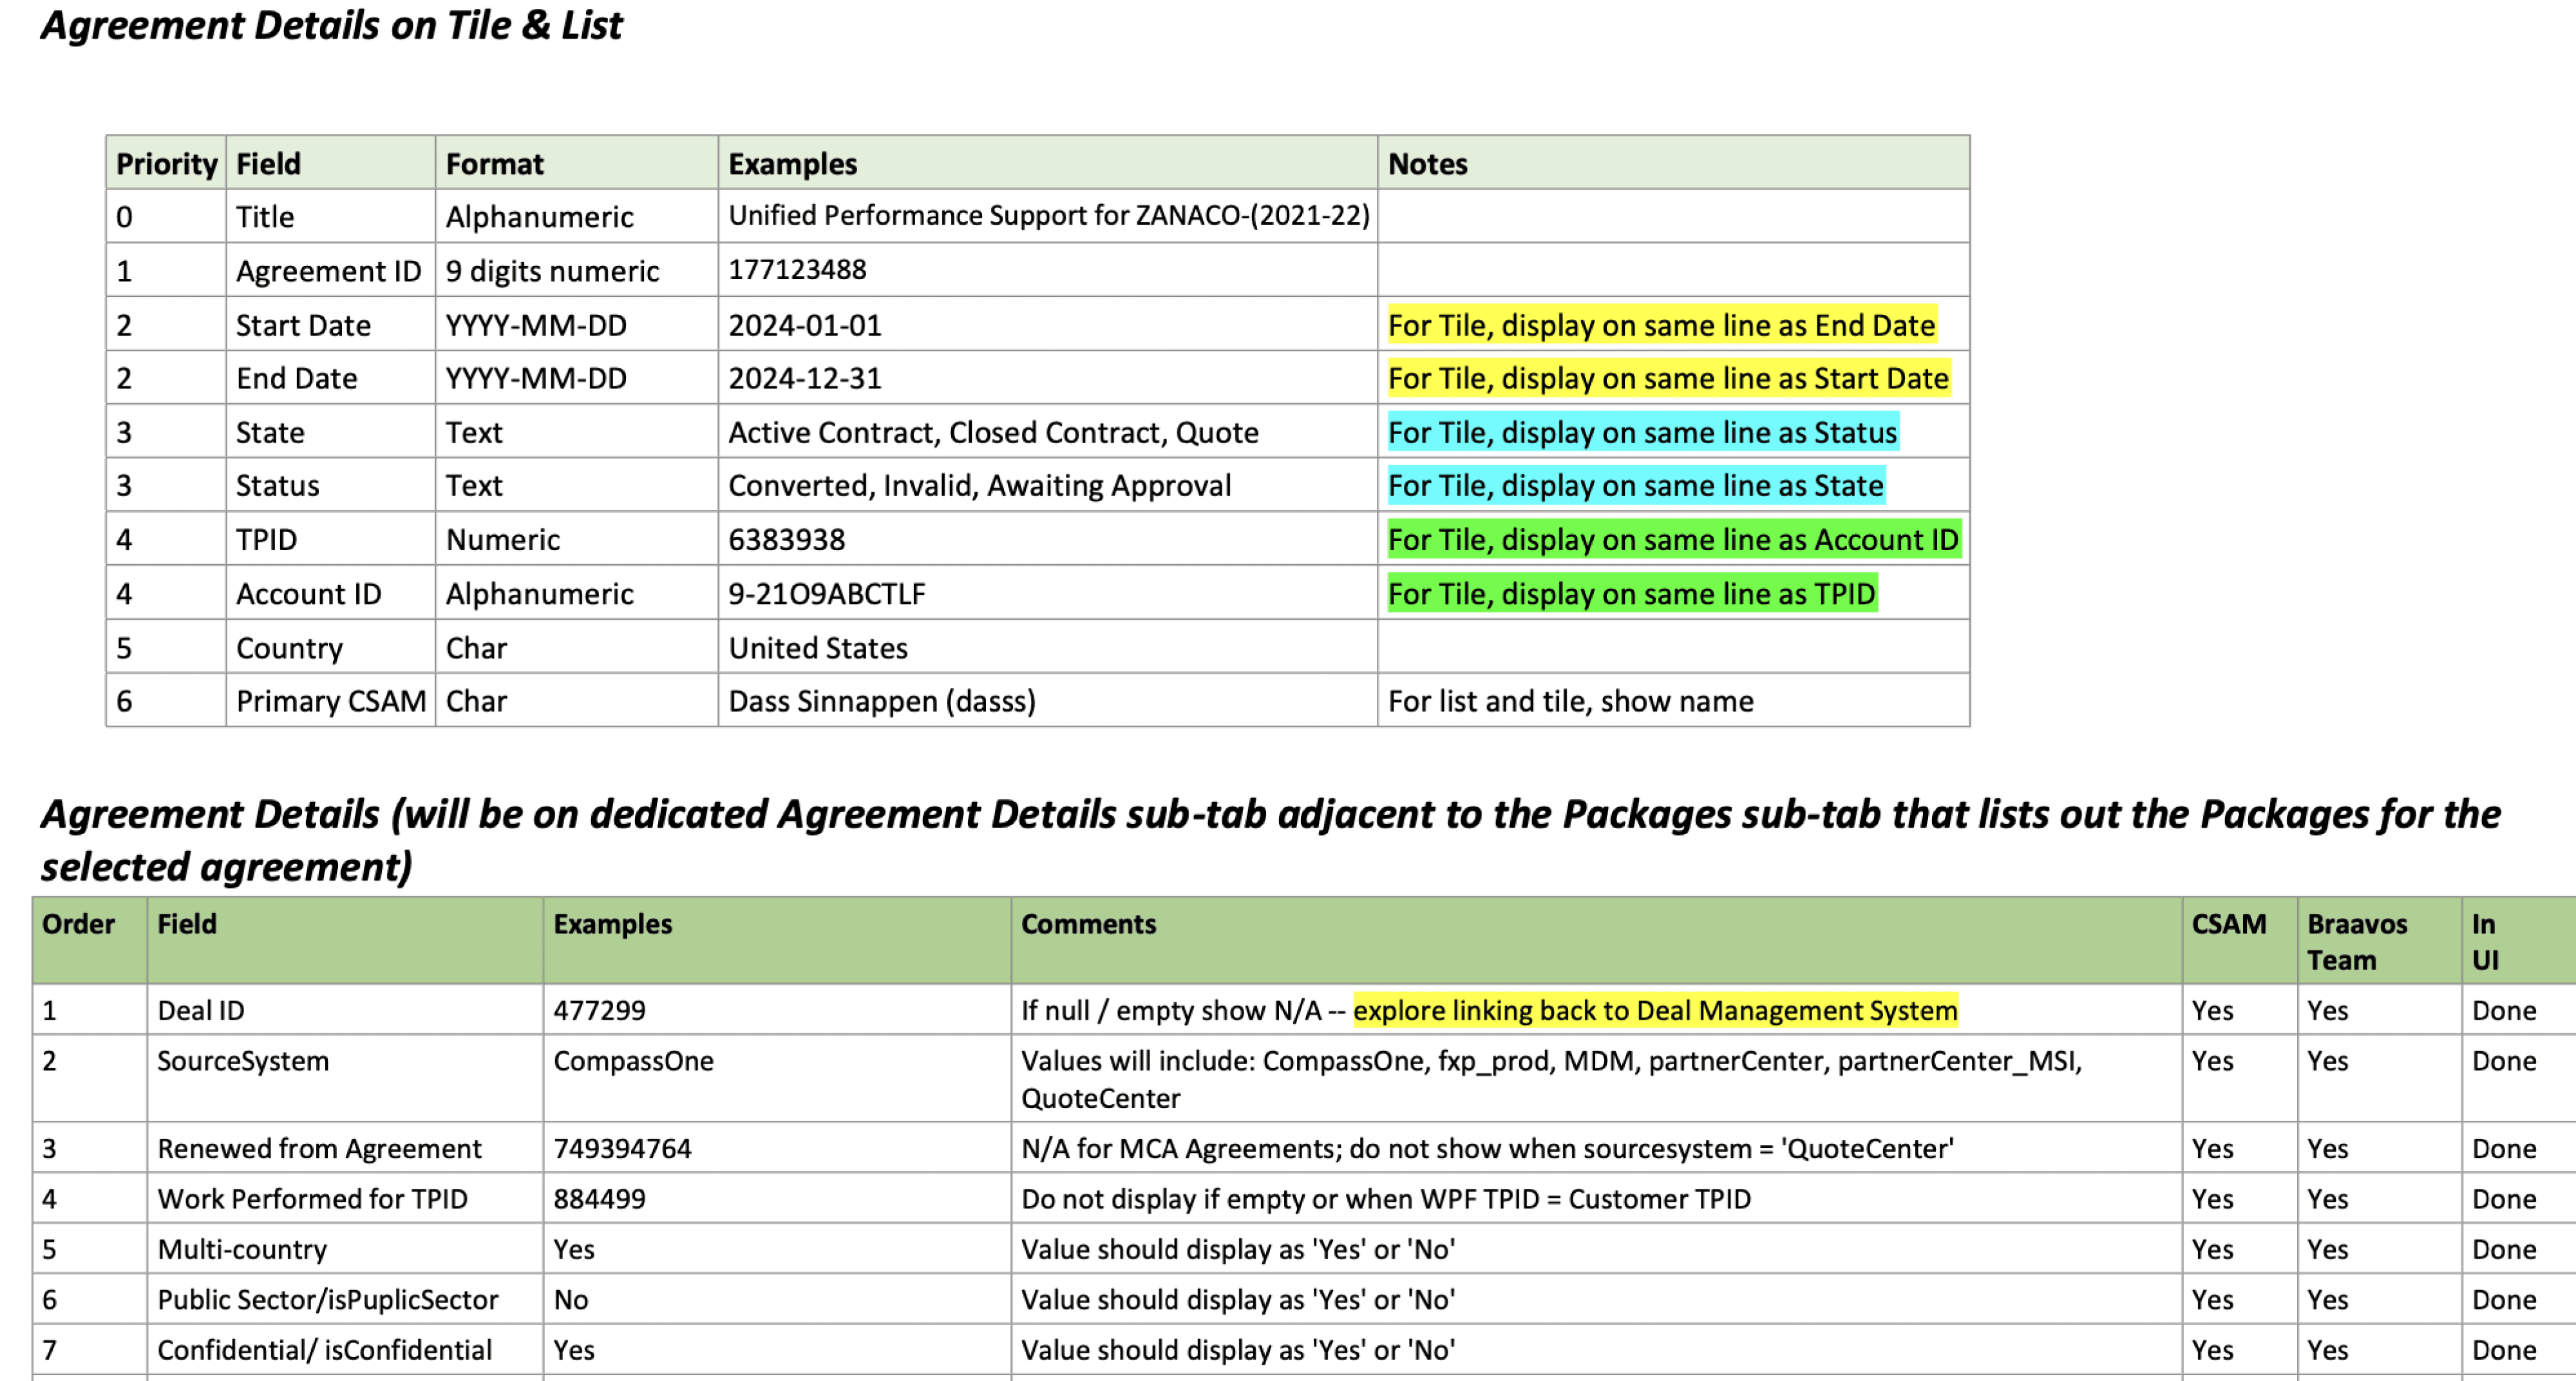Click the Renewed from Agreement cell
Image resolution: width=2576 pixels, height=1381 pixels.
tap(319, 1148)
